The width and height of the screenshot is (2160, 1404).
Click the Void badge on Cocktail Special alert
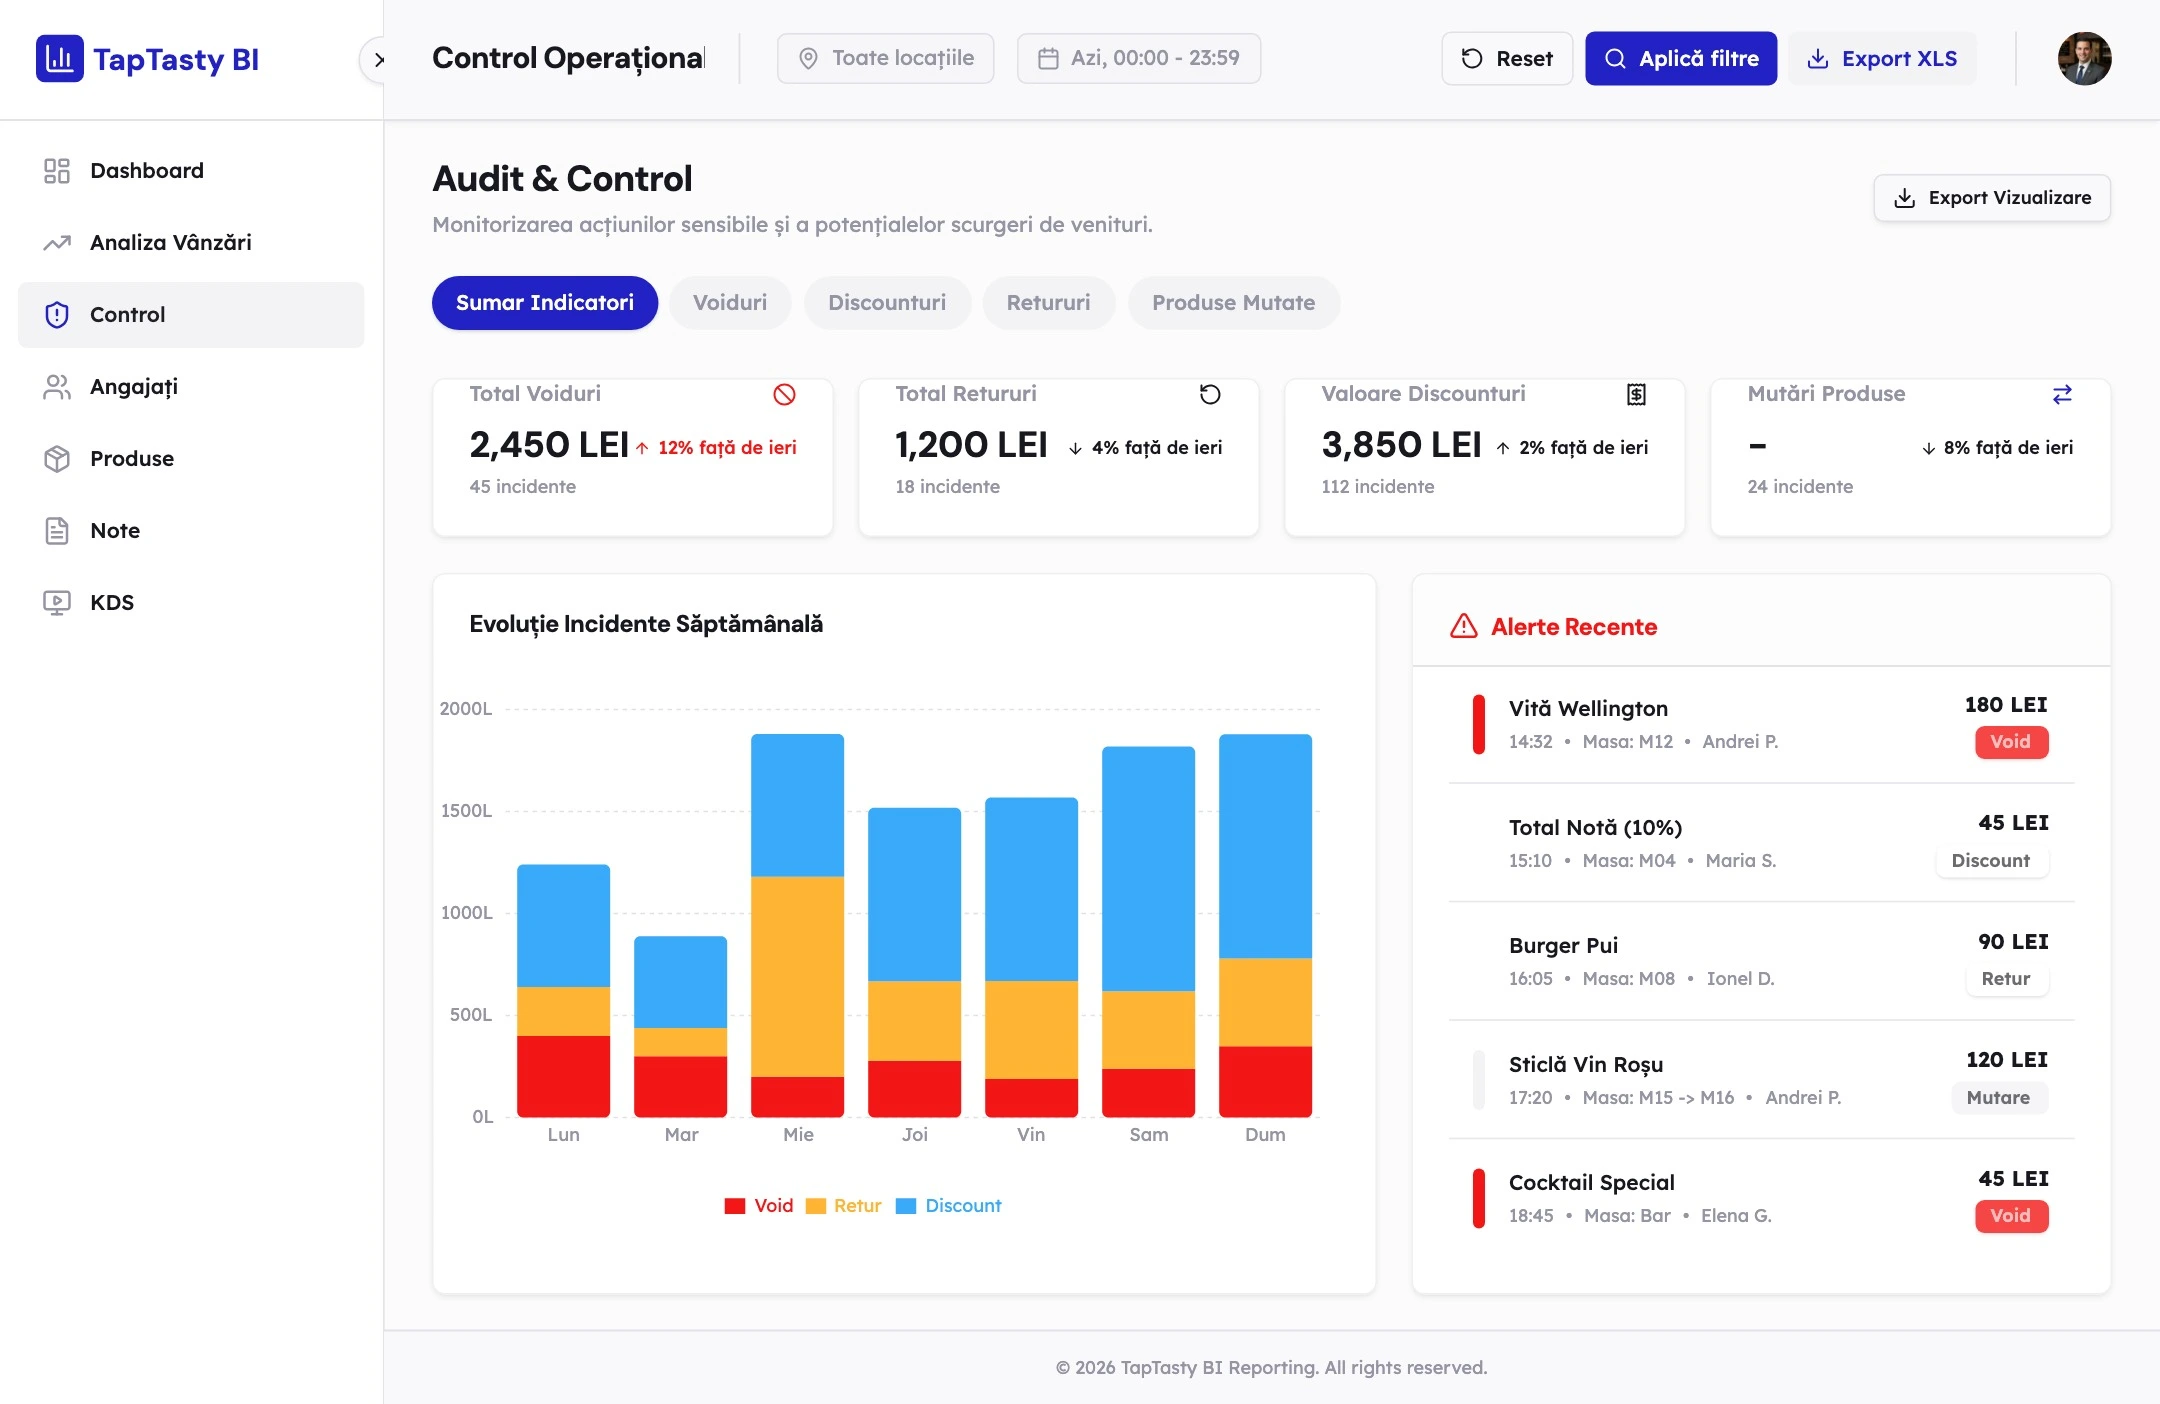point(2011,1216)
